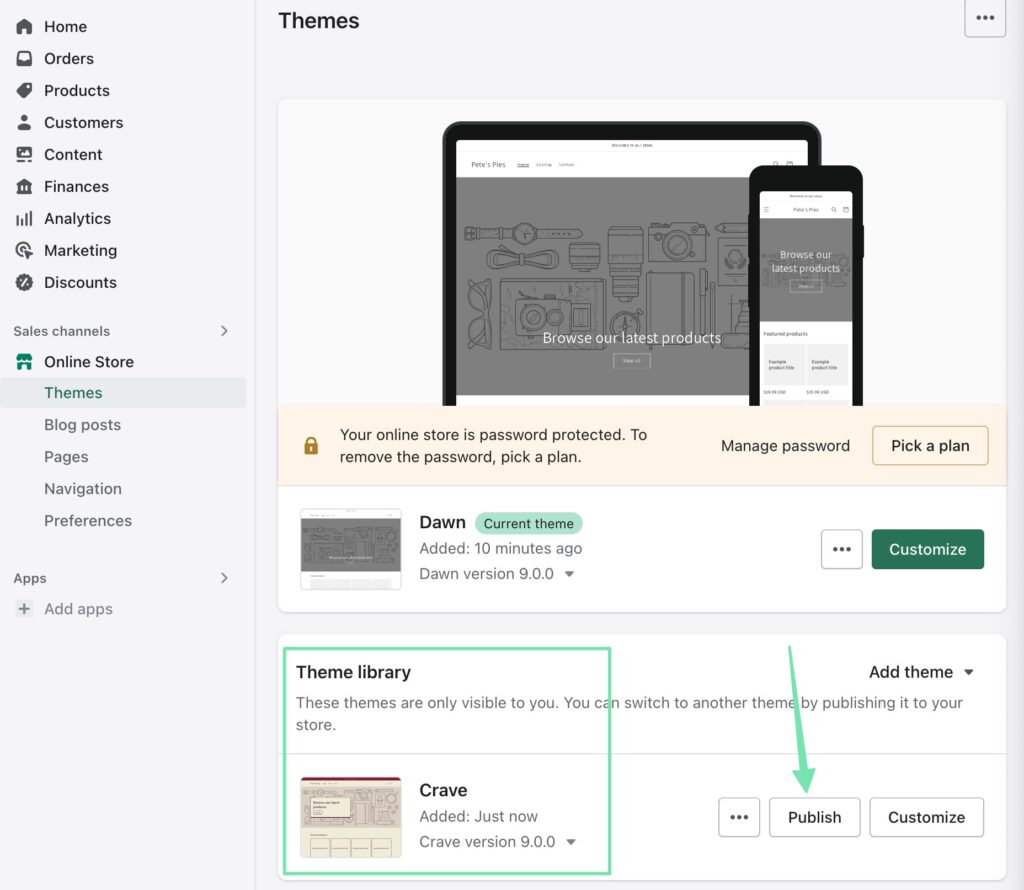Open the Products section
Image resolution: width=1024 pixels, height=890 pixels.
24,90
